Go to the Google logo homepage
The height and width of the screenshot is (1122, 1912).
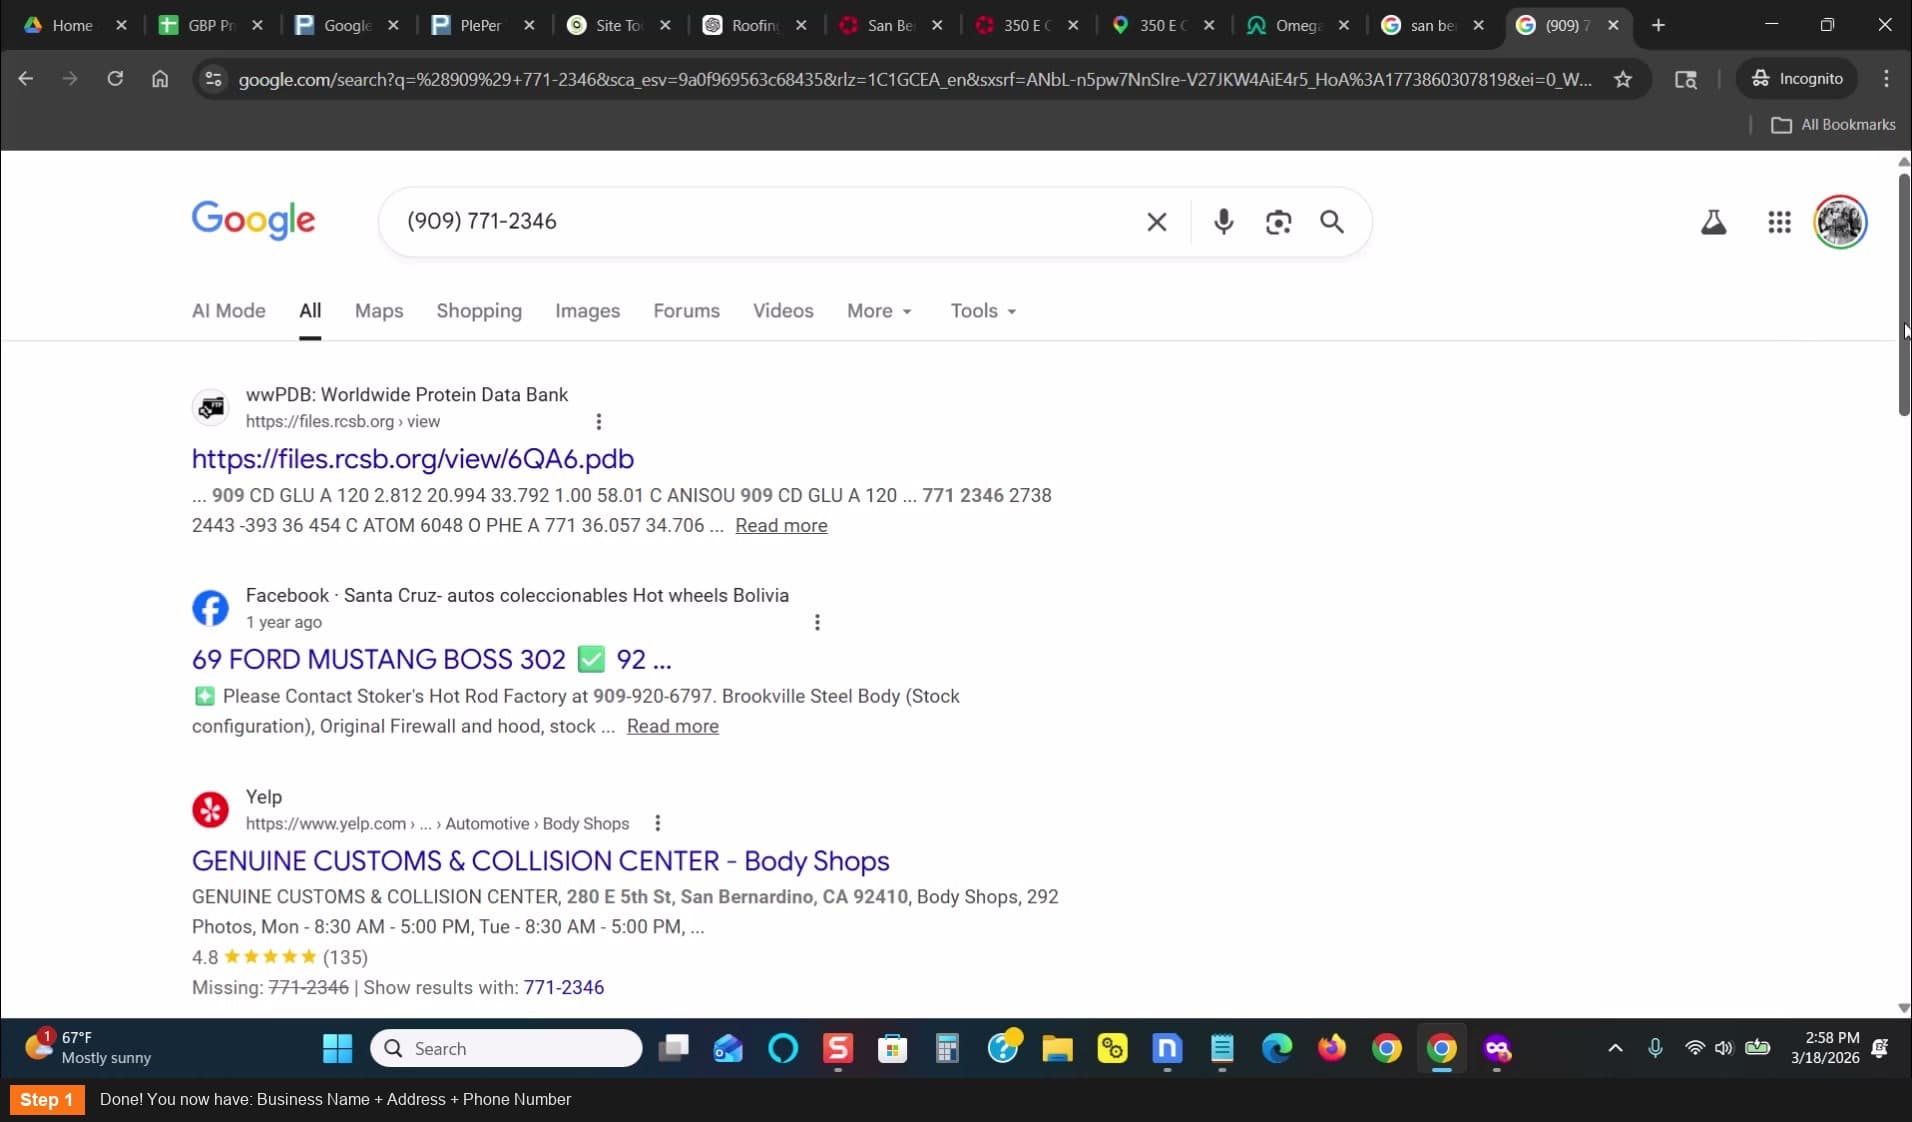(253, 220)
